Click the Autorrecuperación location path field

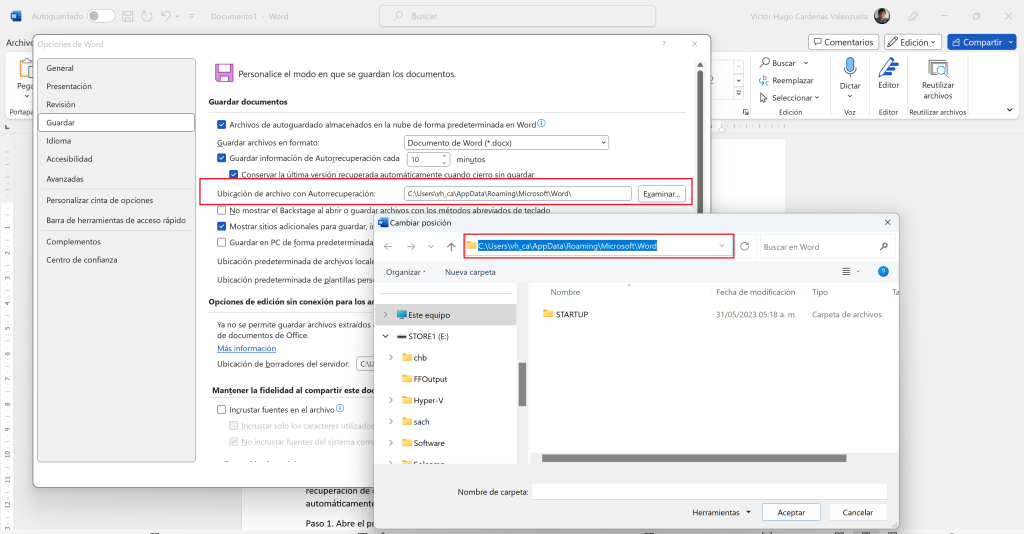[x=518, y=194]
